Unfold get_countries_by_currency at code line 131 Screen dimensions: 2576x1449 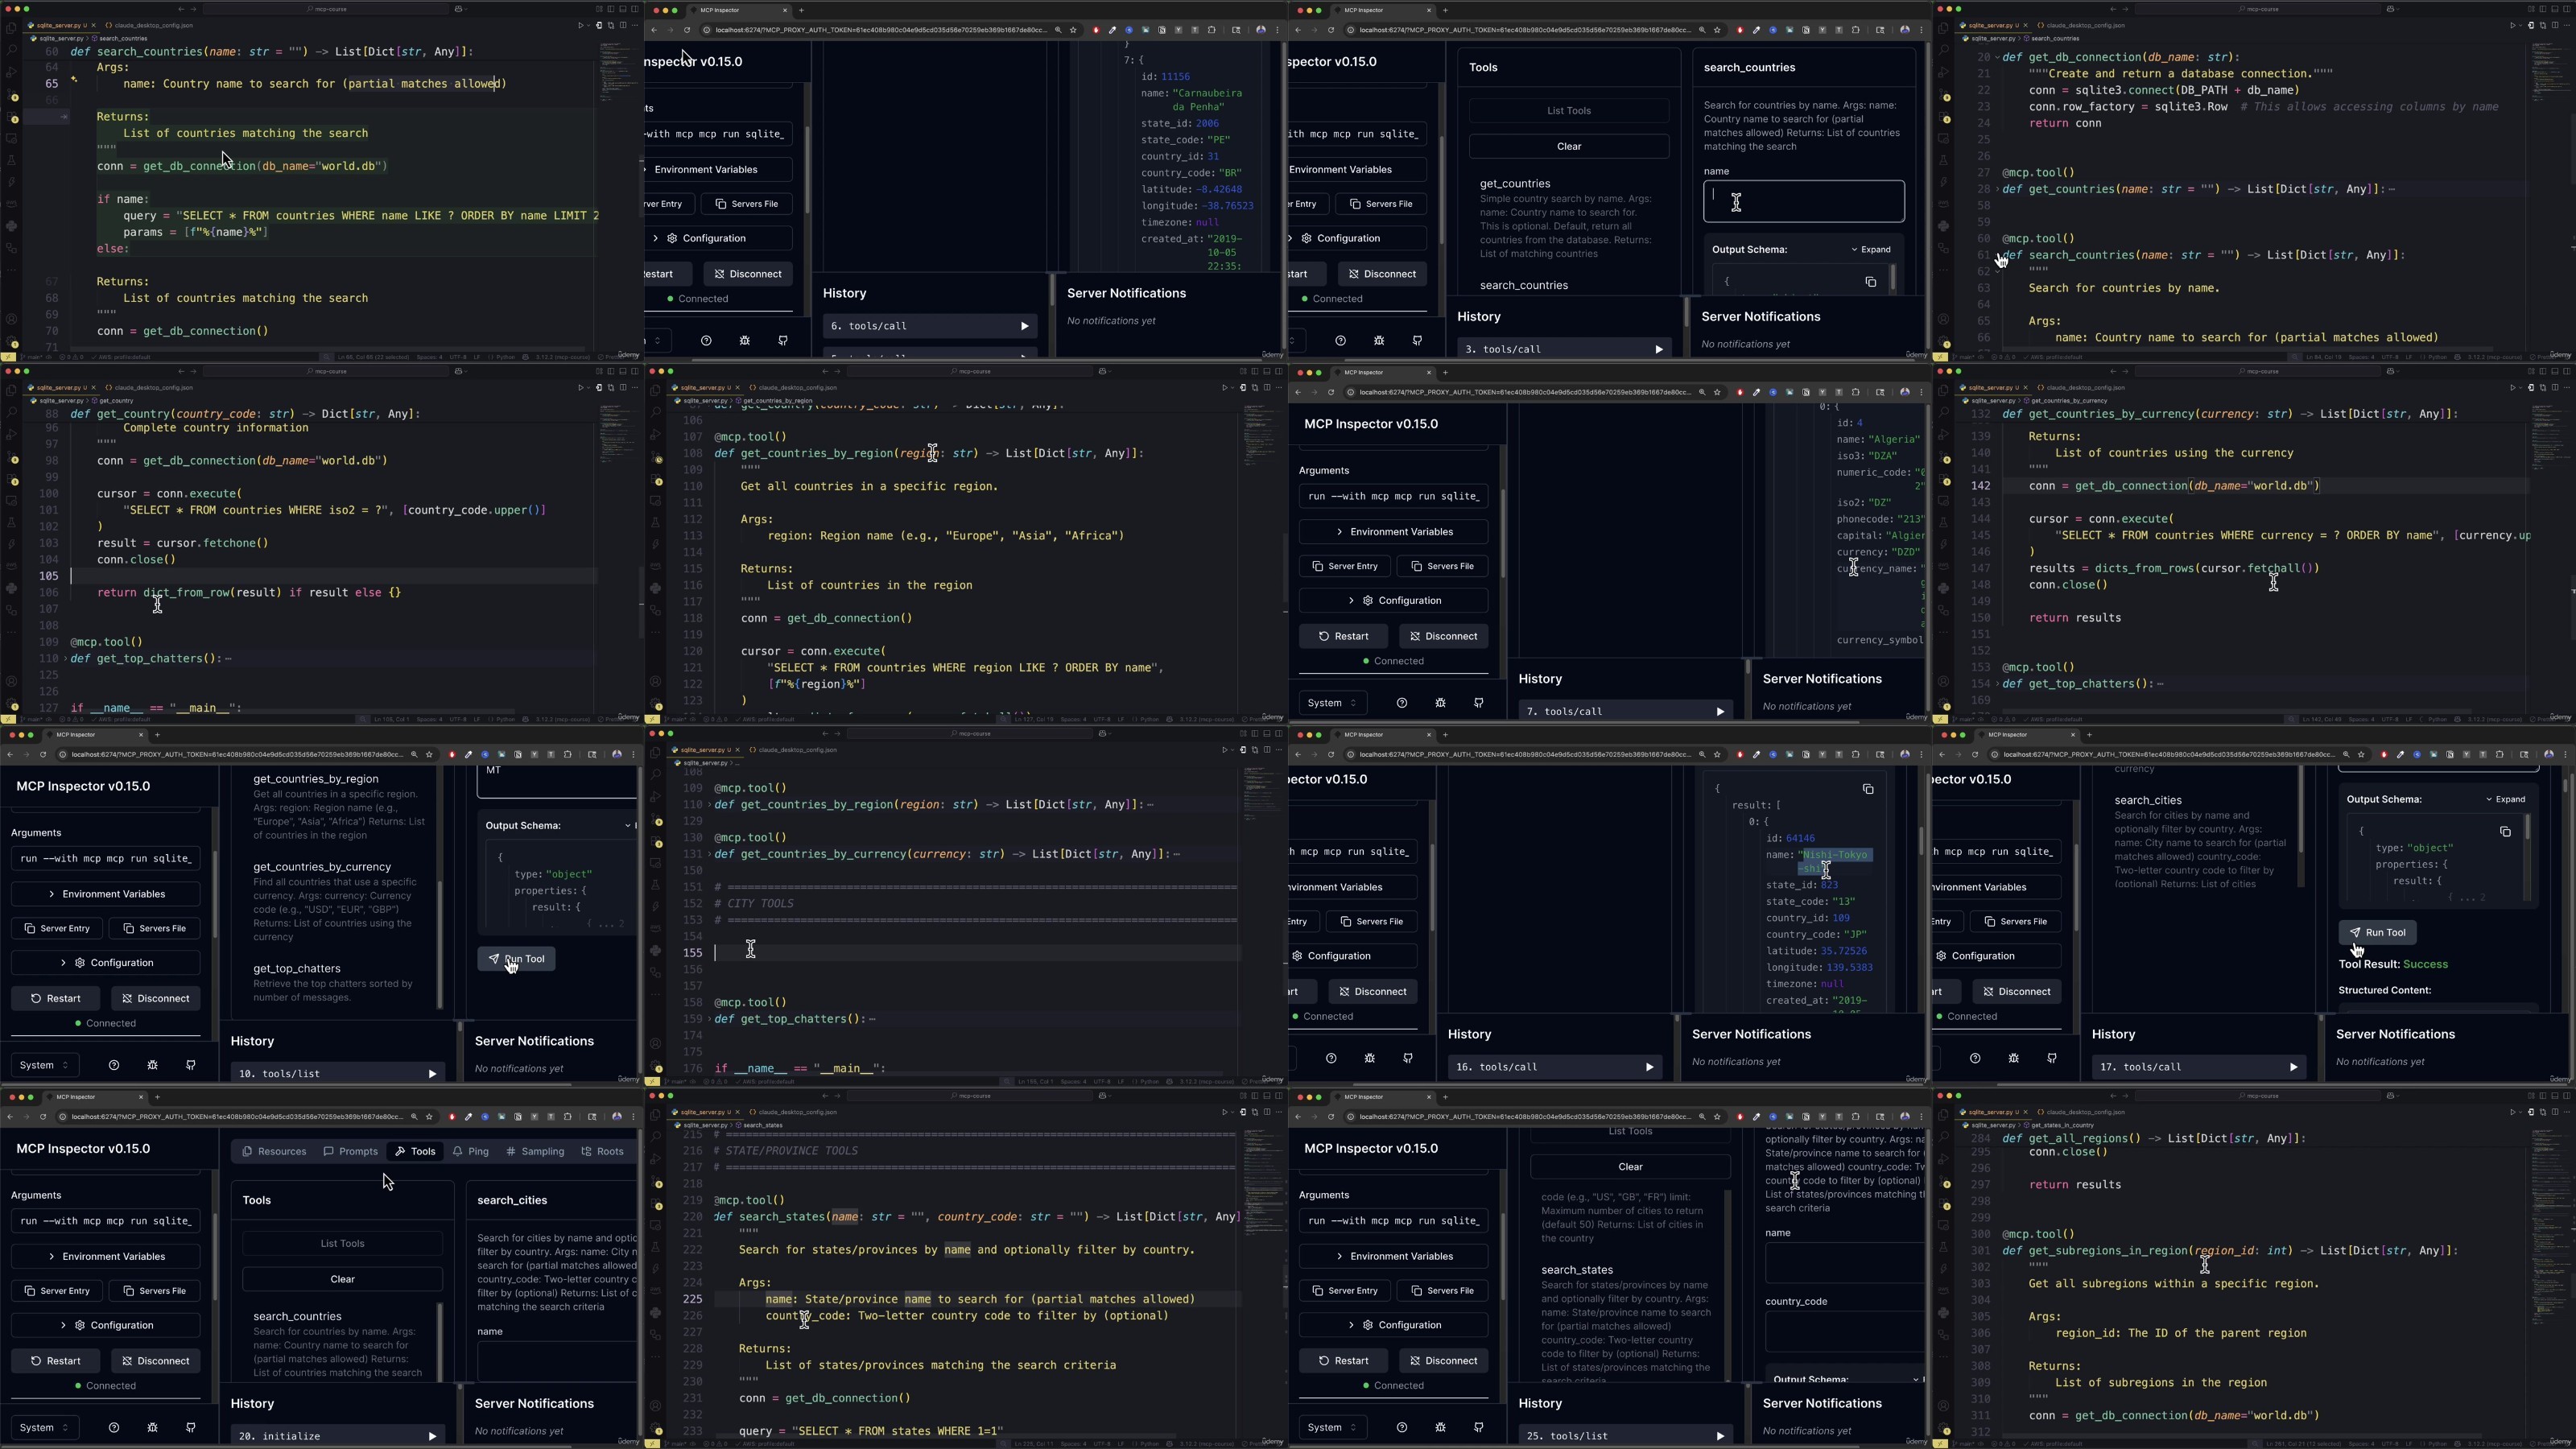pos(710,854)
